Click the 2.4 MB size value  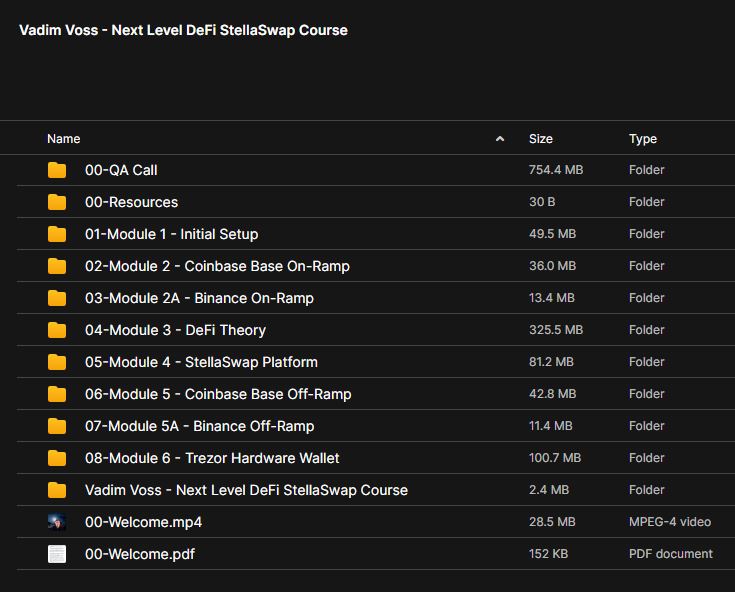549,489
